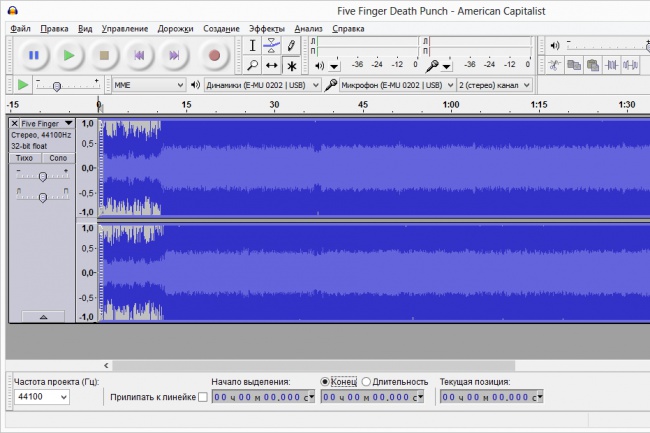The width and height of the screenshot is (650, 433).
Task: Pause playback with the Pause button
Action: [x=34, y=55]
